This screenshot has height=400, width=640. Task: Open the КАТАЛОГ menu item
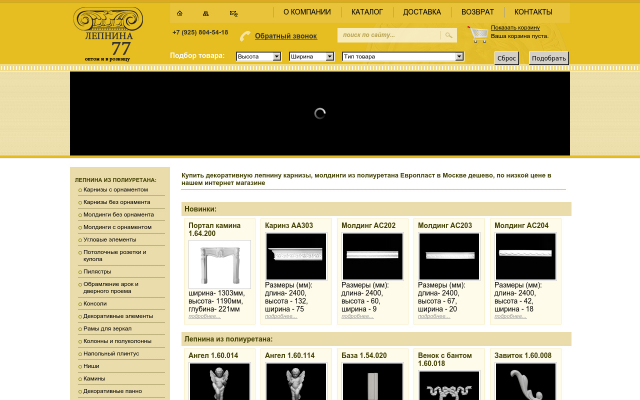tap(367, 12)
